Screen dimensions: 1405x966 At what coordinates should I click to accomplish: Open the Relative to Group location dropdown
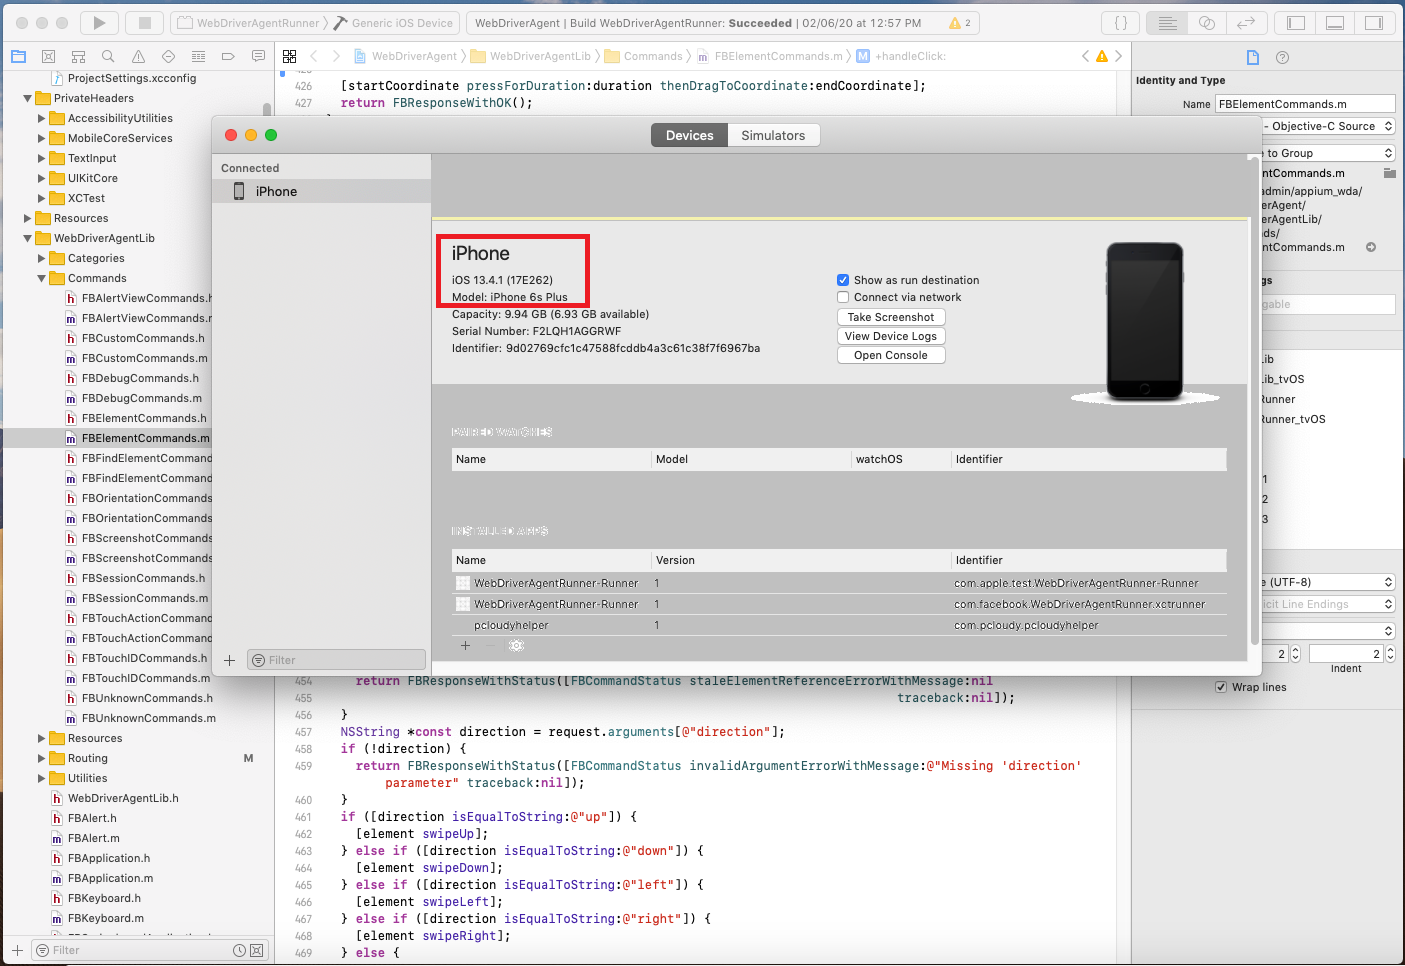click(1327, 153)
